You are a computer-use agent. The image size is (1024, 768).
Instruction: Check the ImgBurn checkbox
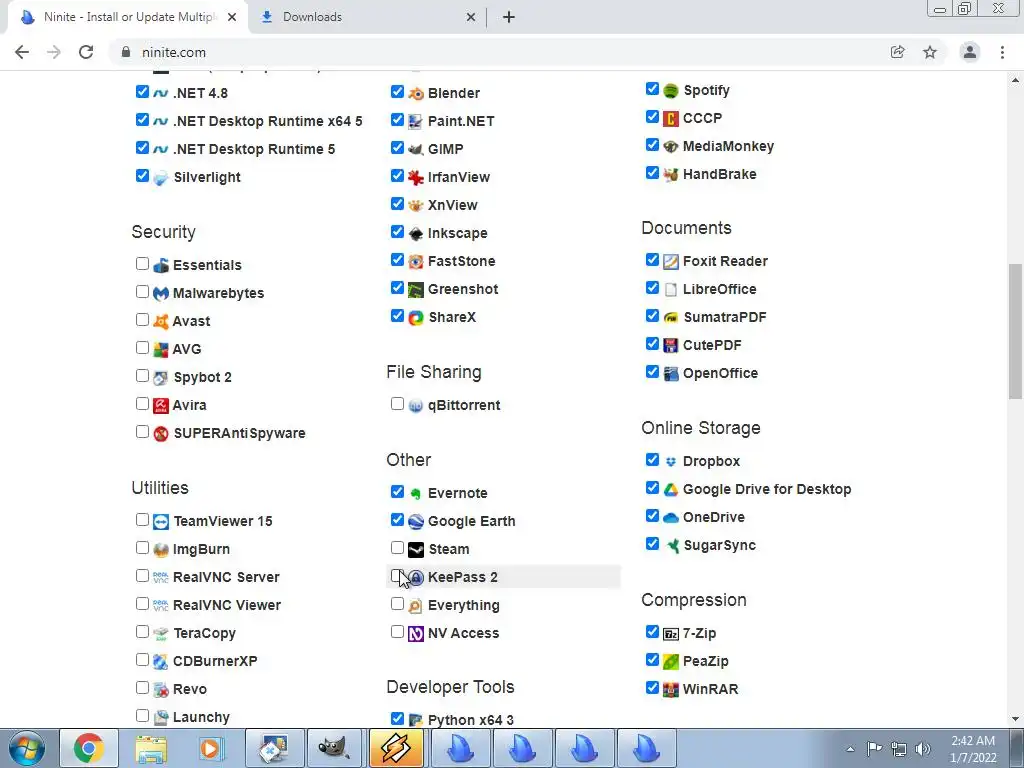(x=142, y=548)
